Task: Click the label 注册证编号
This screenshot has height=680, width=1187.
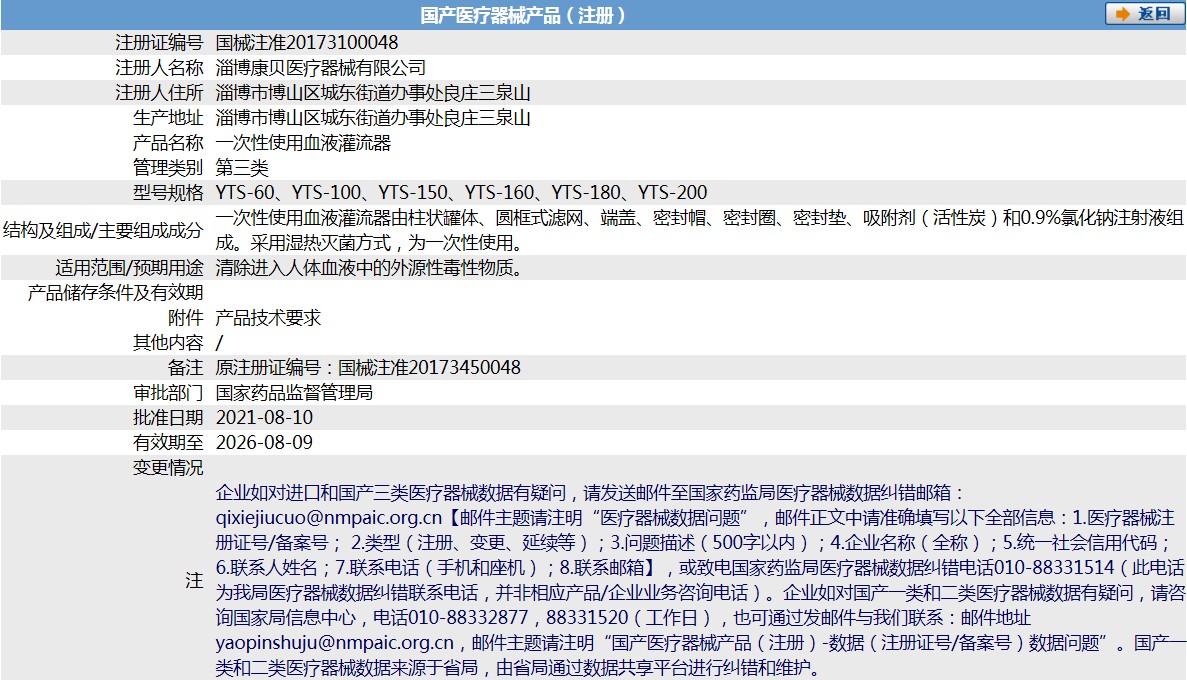Action: 160,42
